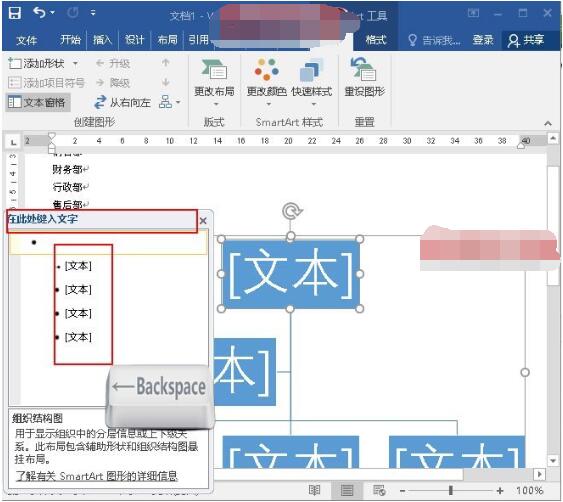Select the top [文本] SmartArt box
This screenshot has width=563, height=502.
(x=290, y=274)
